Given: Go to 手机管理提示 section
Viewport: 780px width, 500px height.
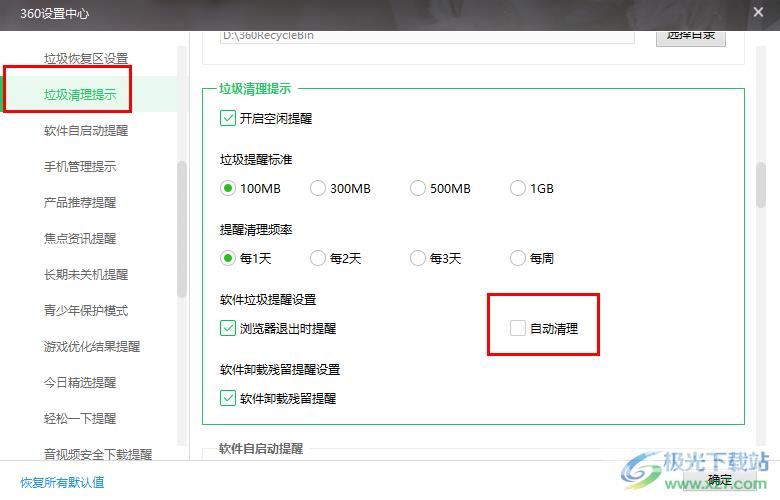Looking at the screenshot, I should pos(80,167).
